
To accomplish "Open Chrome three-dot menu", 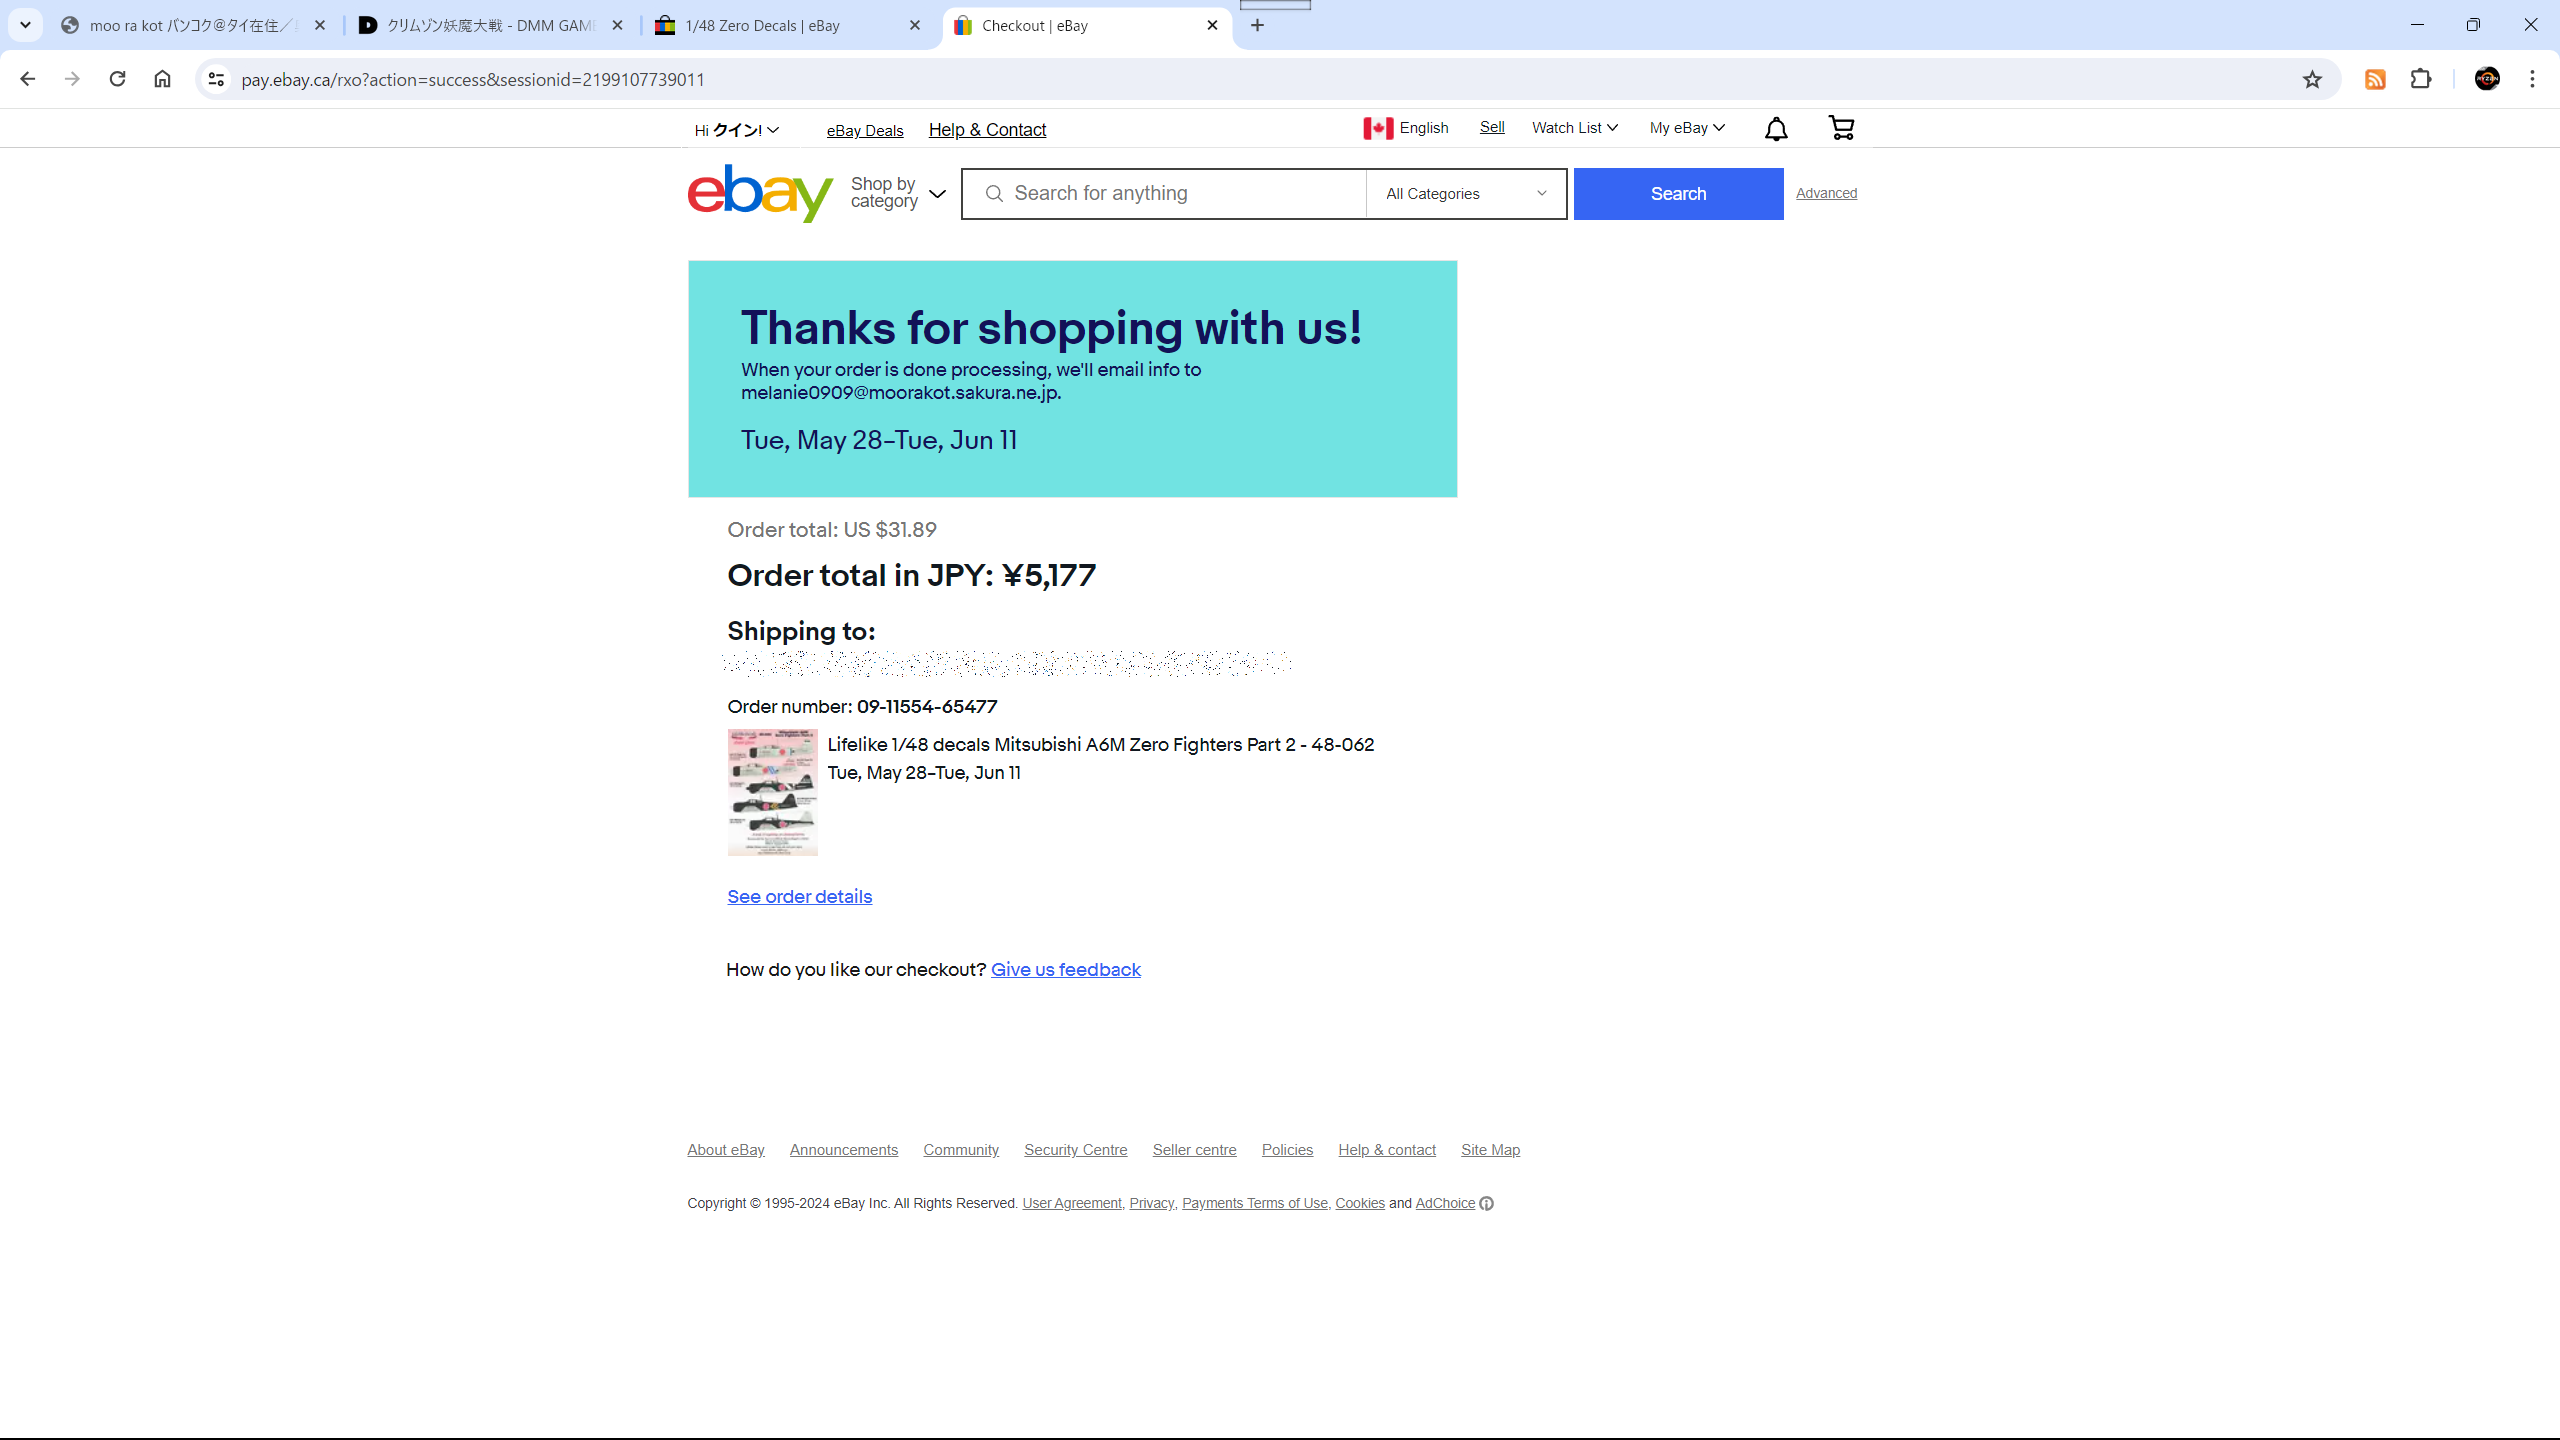I will pos(2533,79).
